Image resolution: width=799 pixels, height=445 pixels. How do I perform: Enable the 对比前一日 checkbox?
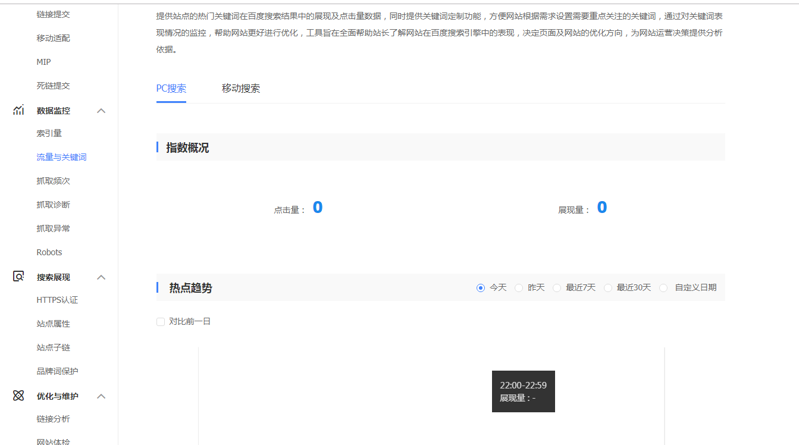(x=161, y=322)
